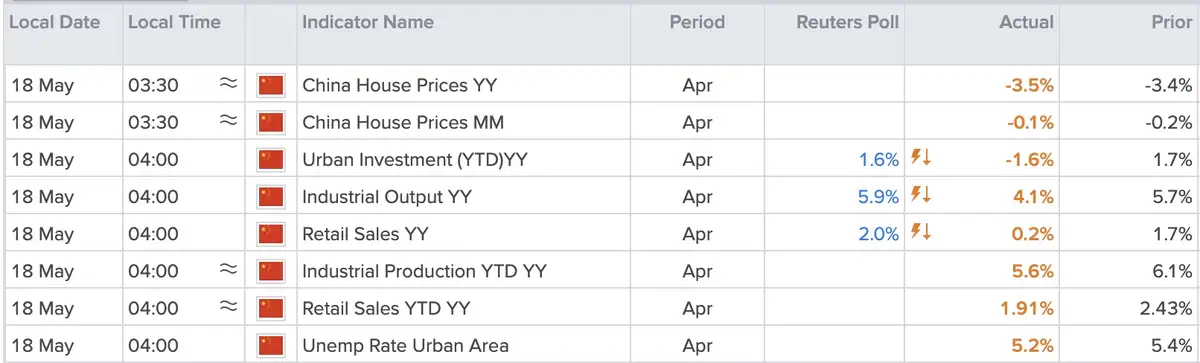Click the Actual column header
This screenshot has width=1200, height=363.
click(1027, 22)
